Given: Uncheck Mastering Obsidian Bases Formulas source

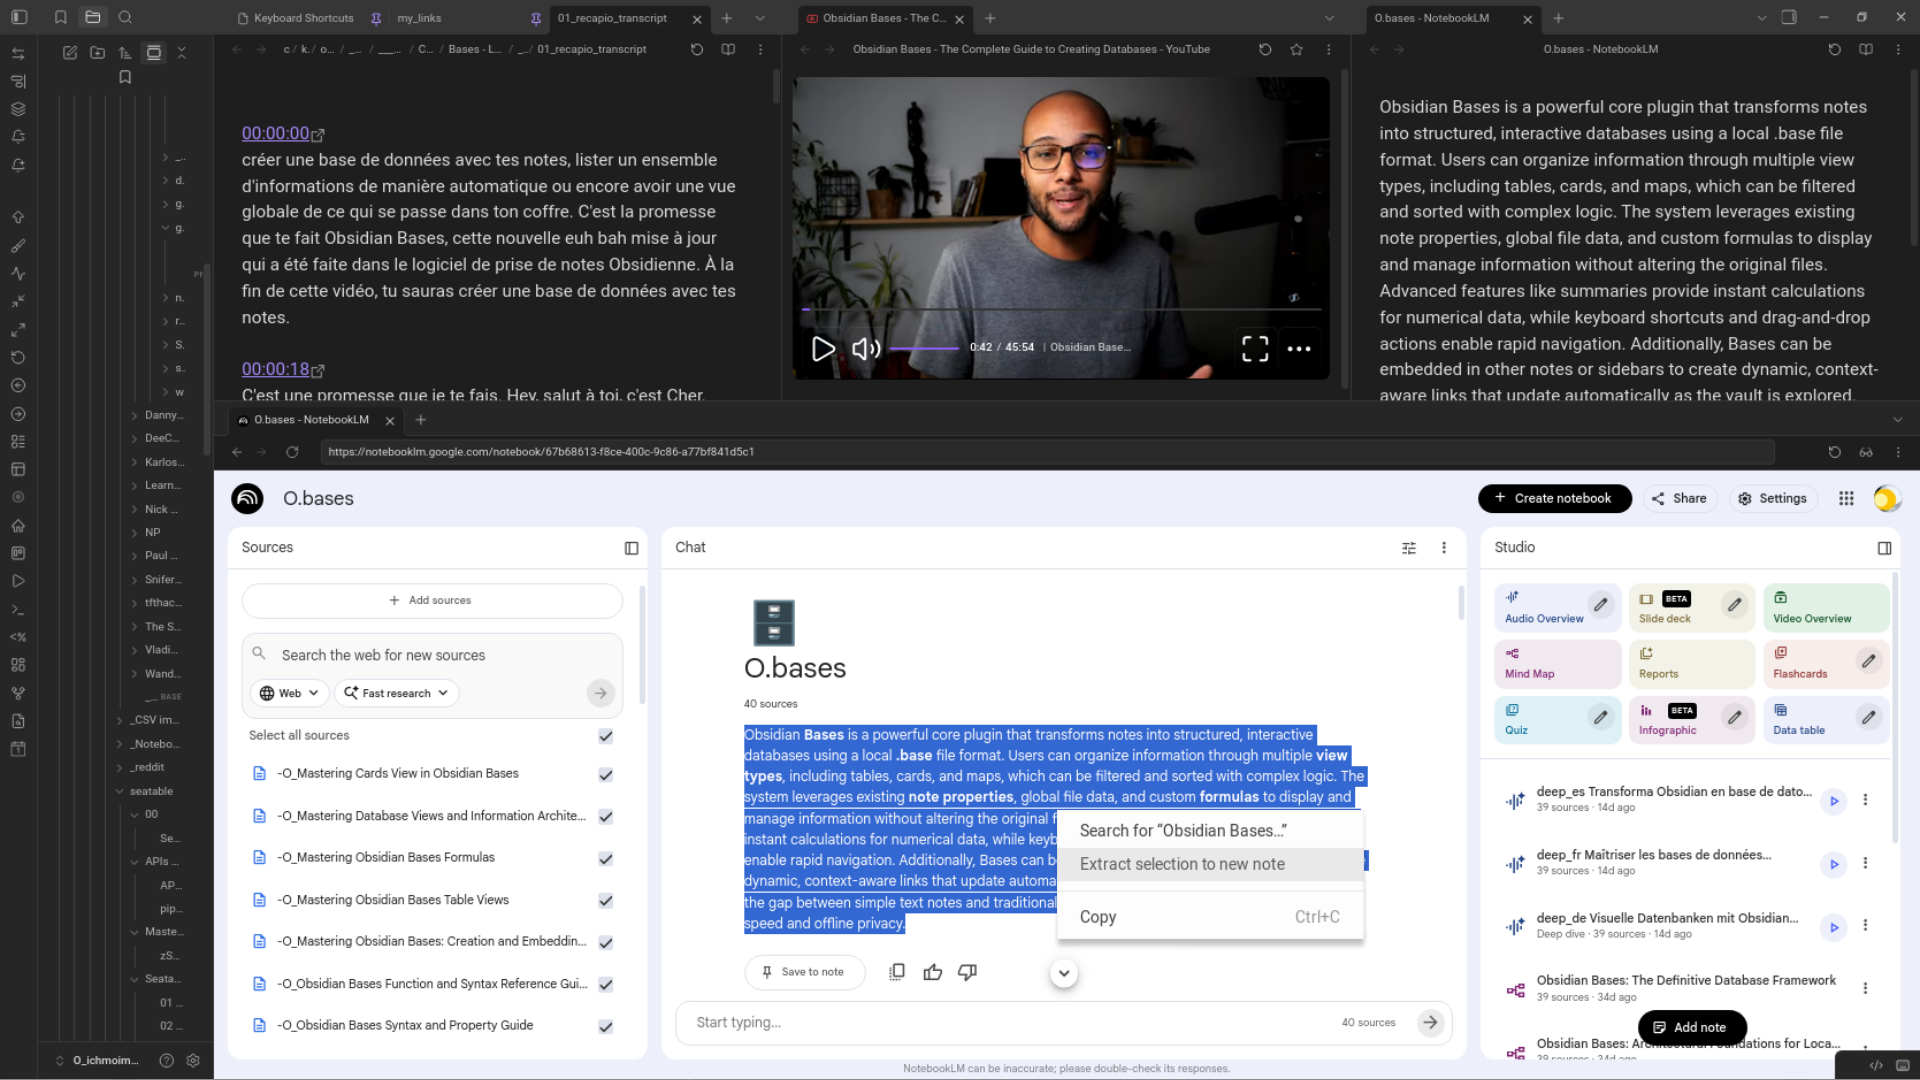Looking at the screenshot, I should click(605, 859).
